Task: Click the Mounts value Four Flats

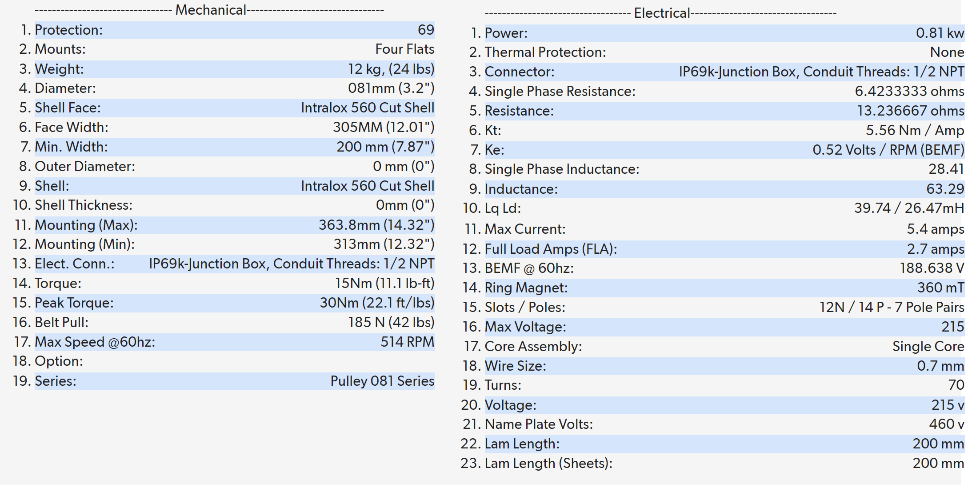Action: coord(404,49)
